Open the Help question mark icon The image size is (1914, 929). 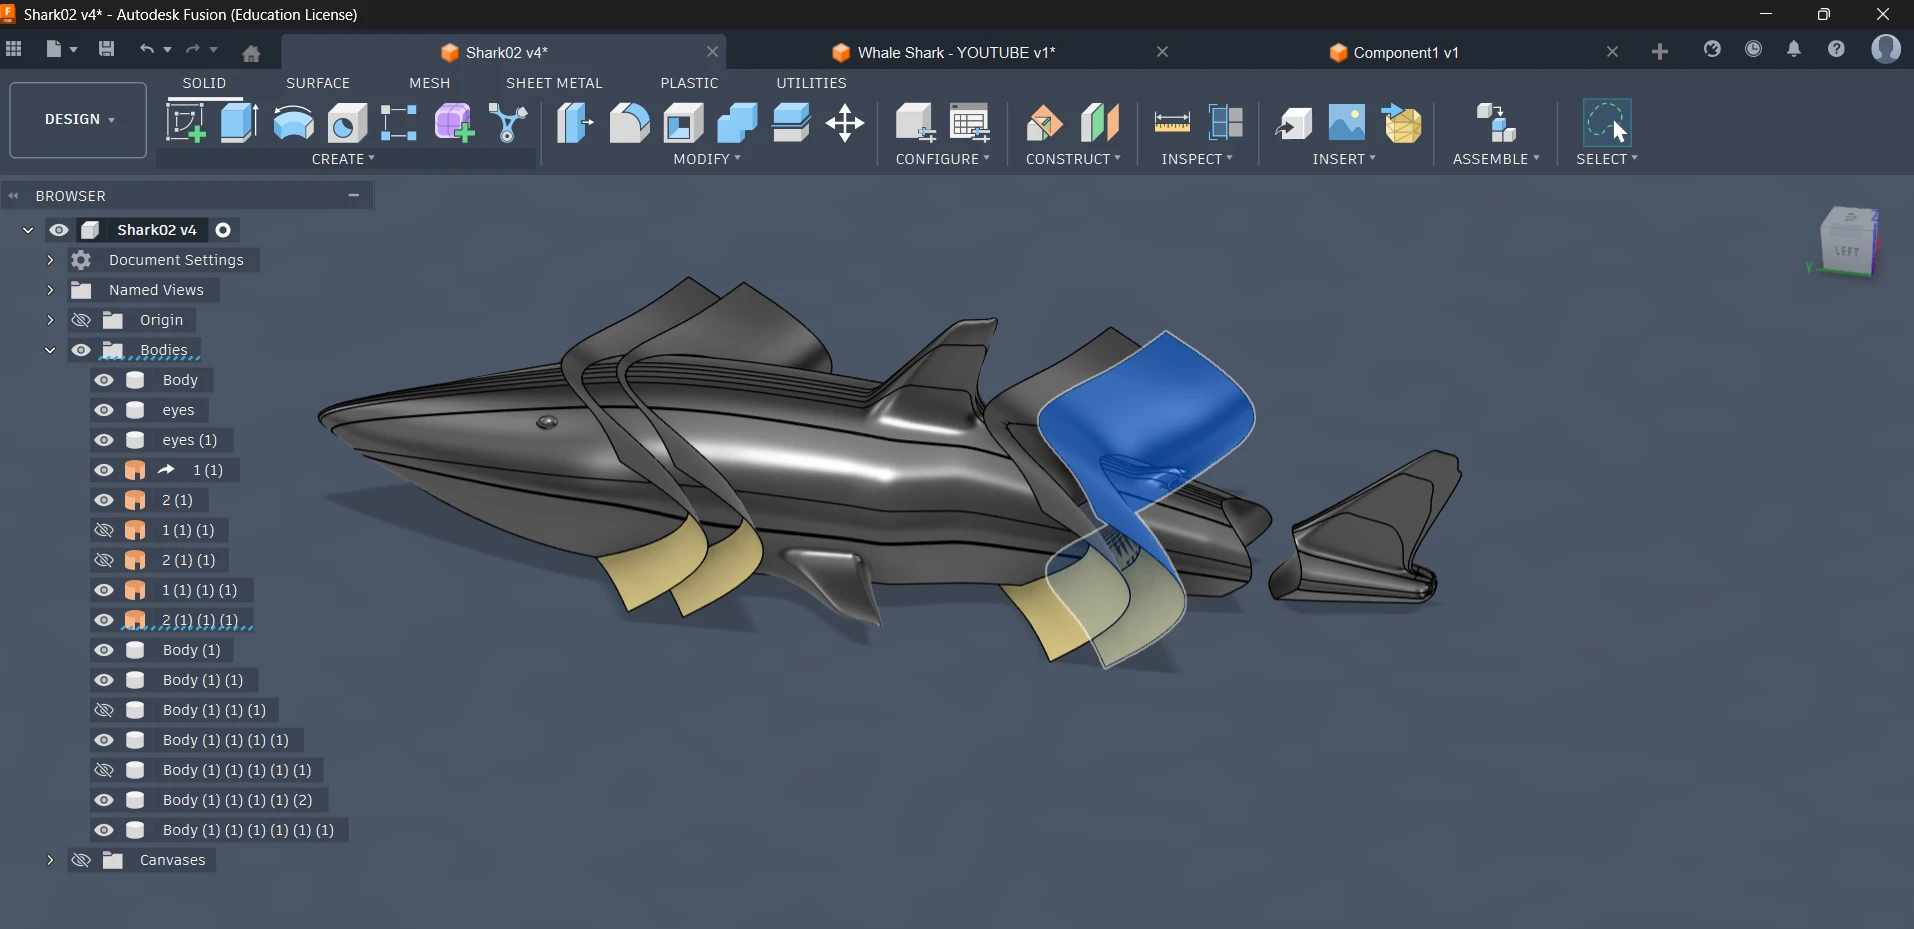(1836, 49)
